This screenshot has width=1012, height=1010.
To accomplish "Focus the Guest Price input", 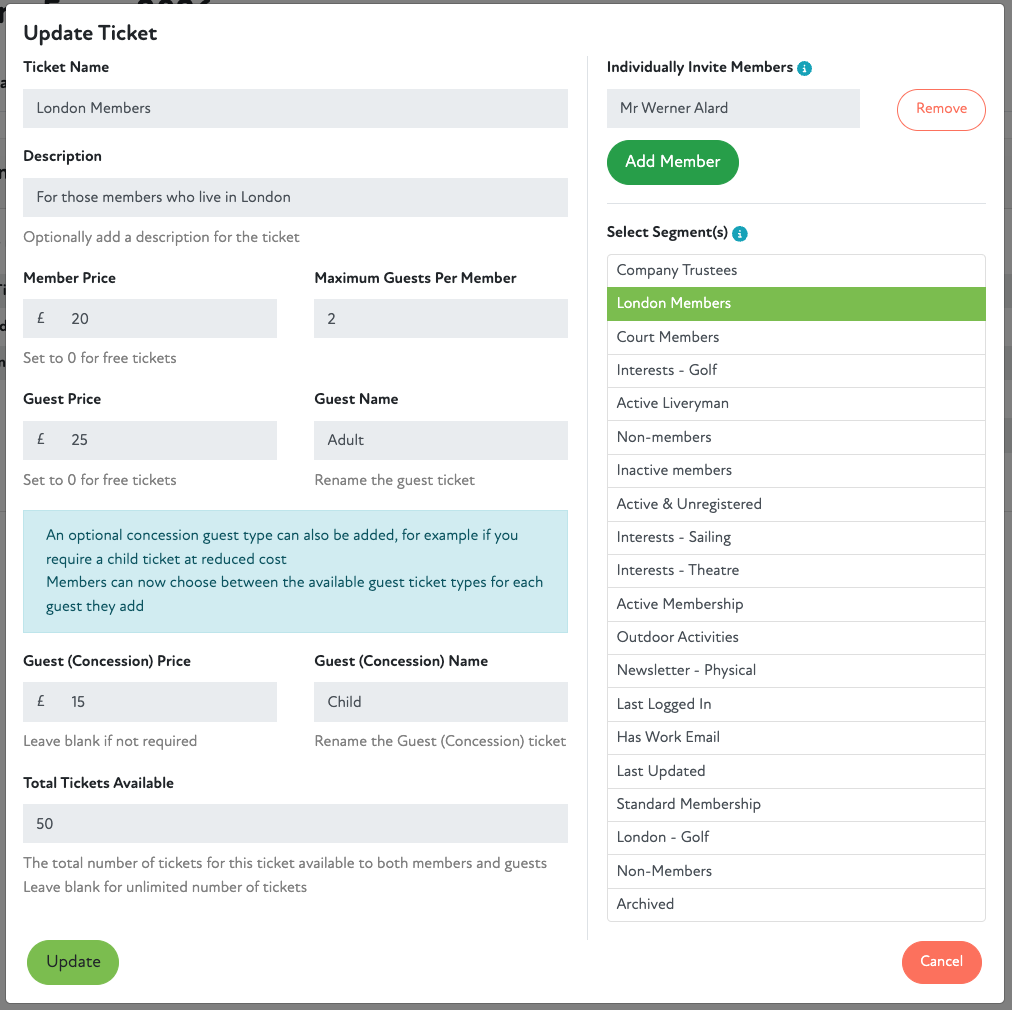I will click(x=165, y=440).
